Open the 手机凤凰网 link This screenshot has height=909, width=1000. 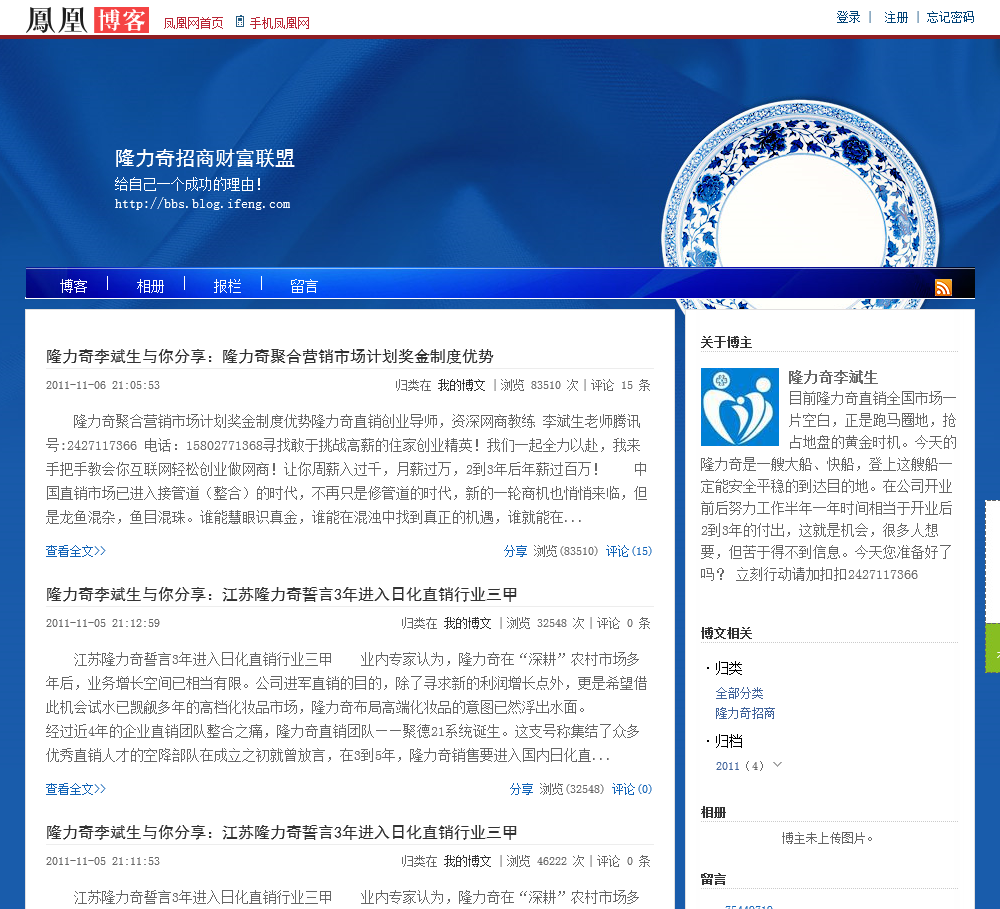point(279,23)
